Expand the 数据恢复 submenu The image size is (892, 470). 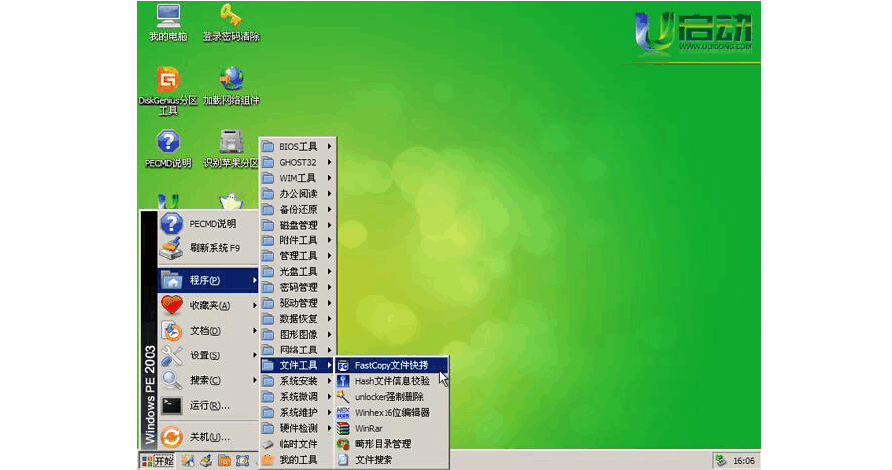tap(297, 319)
